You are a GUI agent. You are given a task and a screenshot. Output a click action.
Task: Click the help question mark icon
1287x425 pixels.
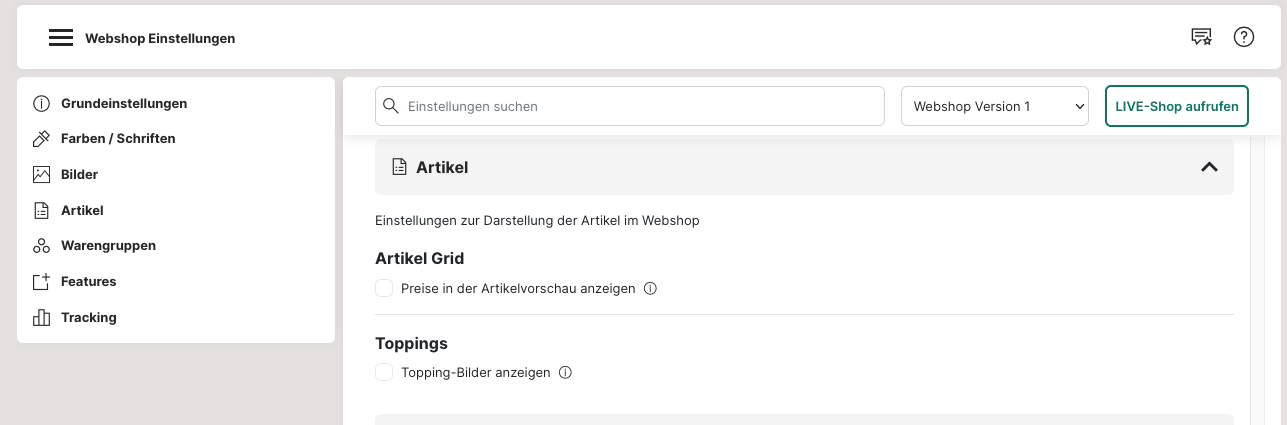point(1244,37)
